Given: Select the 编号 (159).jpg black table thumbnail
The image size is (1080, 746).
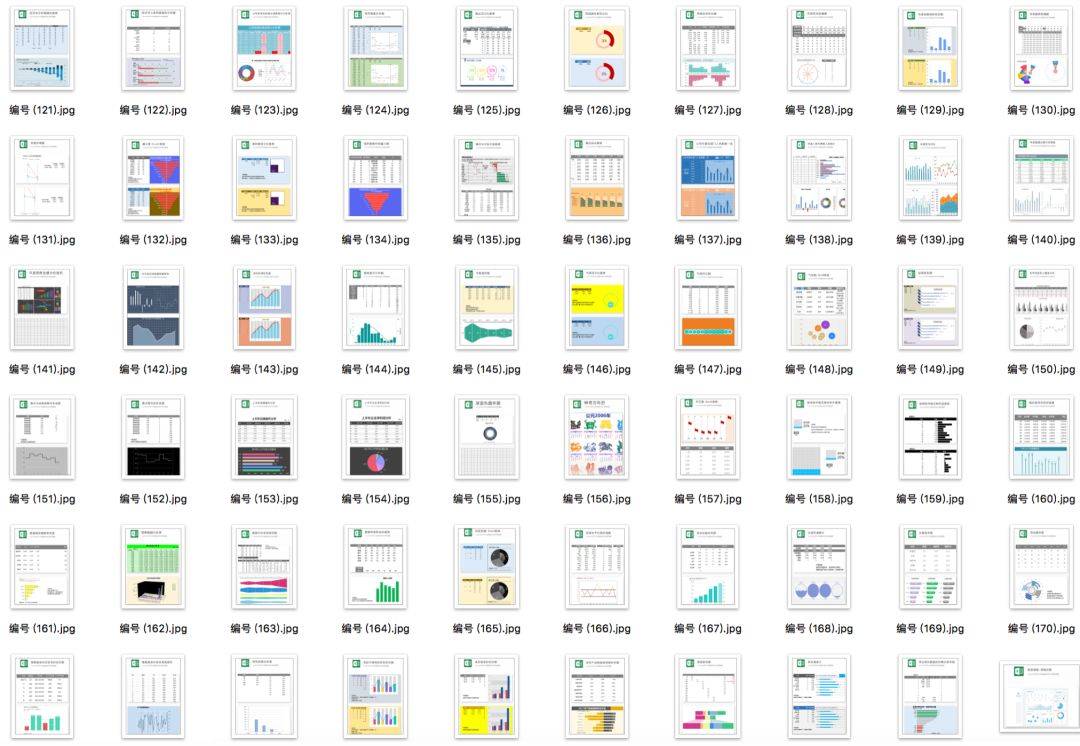Looking at the screenshot, I should point(929,437).
